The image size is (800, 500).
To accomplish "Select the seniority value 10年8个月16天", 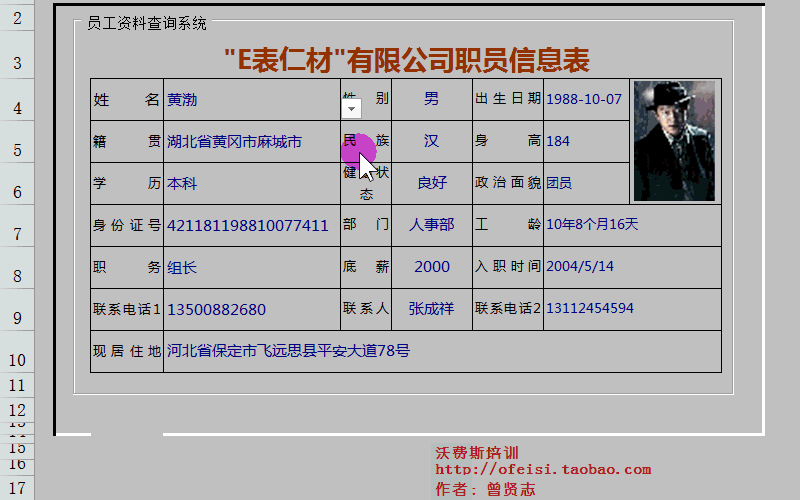I will coord(632,226).
